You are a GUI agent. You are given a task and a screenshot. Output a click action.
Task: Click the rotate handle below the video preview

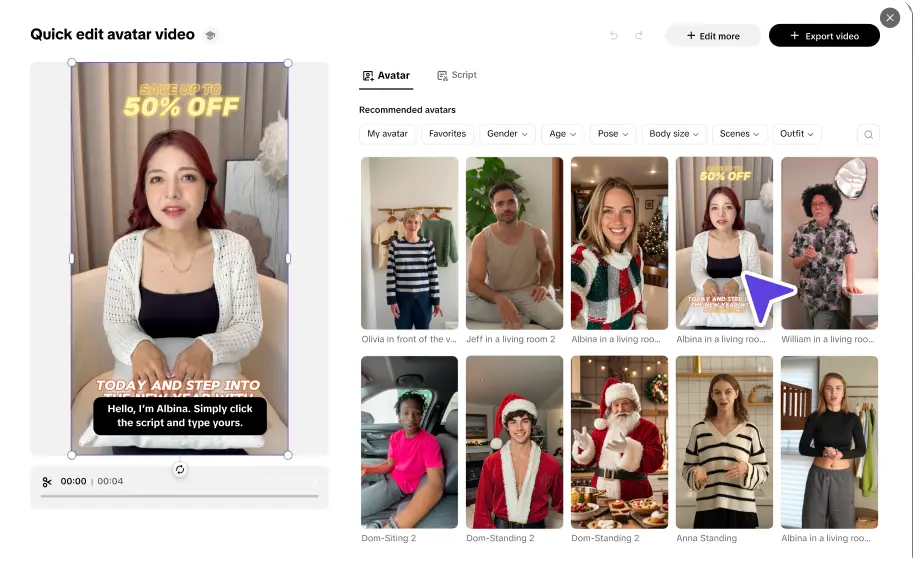pos(180,469)
